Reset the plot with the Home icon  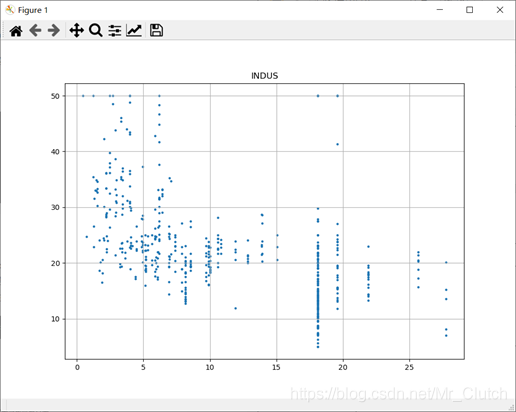(16, 31)
